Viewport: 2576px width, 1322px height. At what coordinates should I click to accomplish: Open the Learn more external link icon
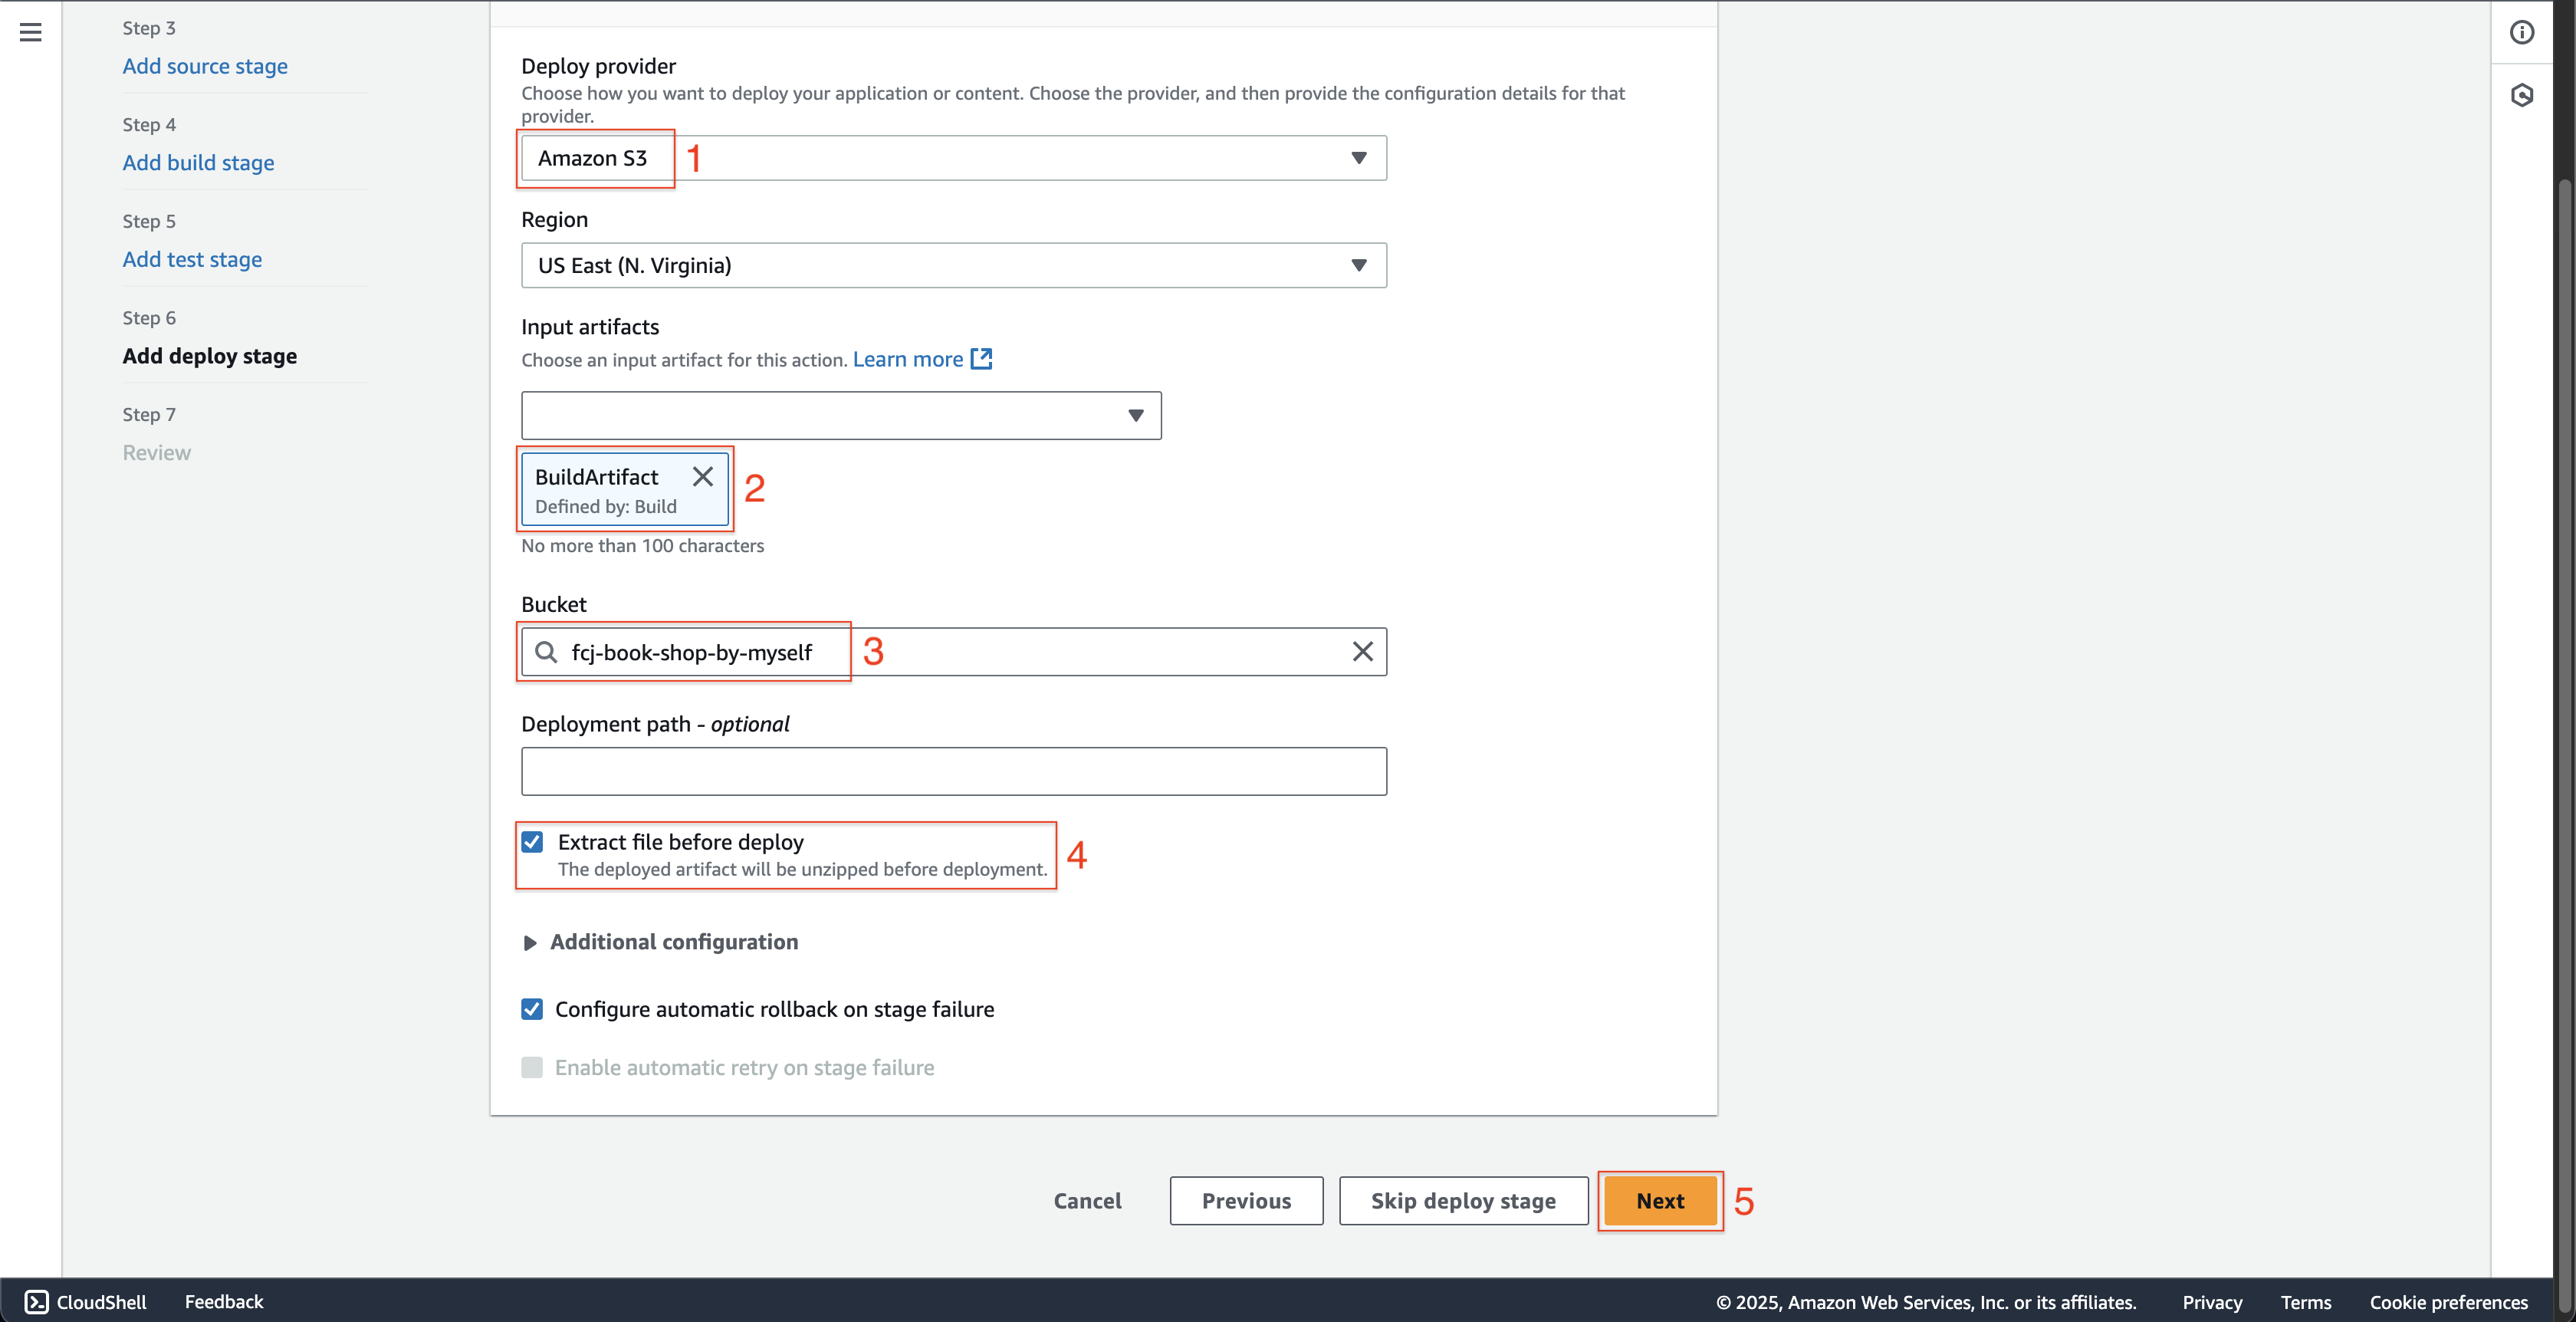[x=982, y=359]
